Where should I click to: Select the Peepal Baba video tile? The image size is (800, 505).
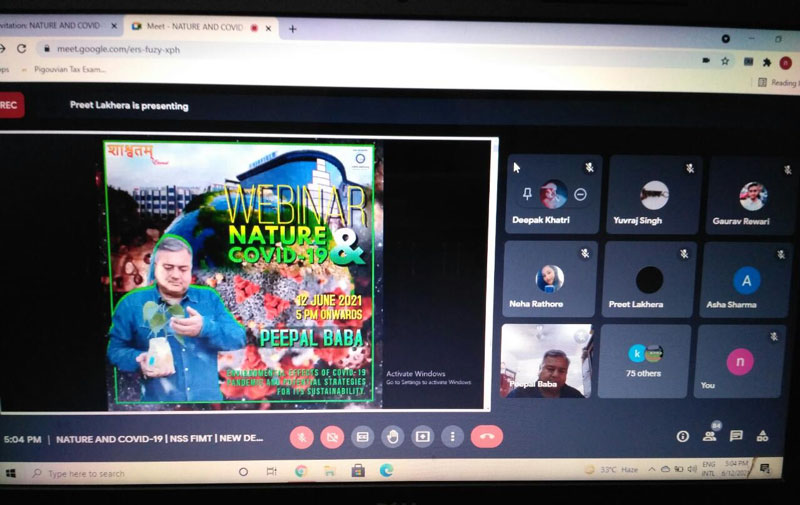(547, 361)
